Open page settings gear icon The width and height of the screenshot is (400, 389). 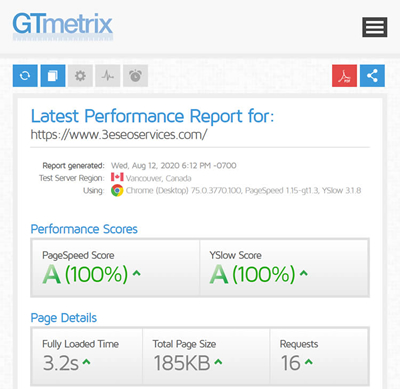(80, 76)
